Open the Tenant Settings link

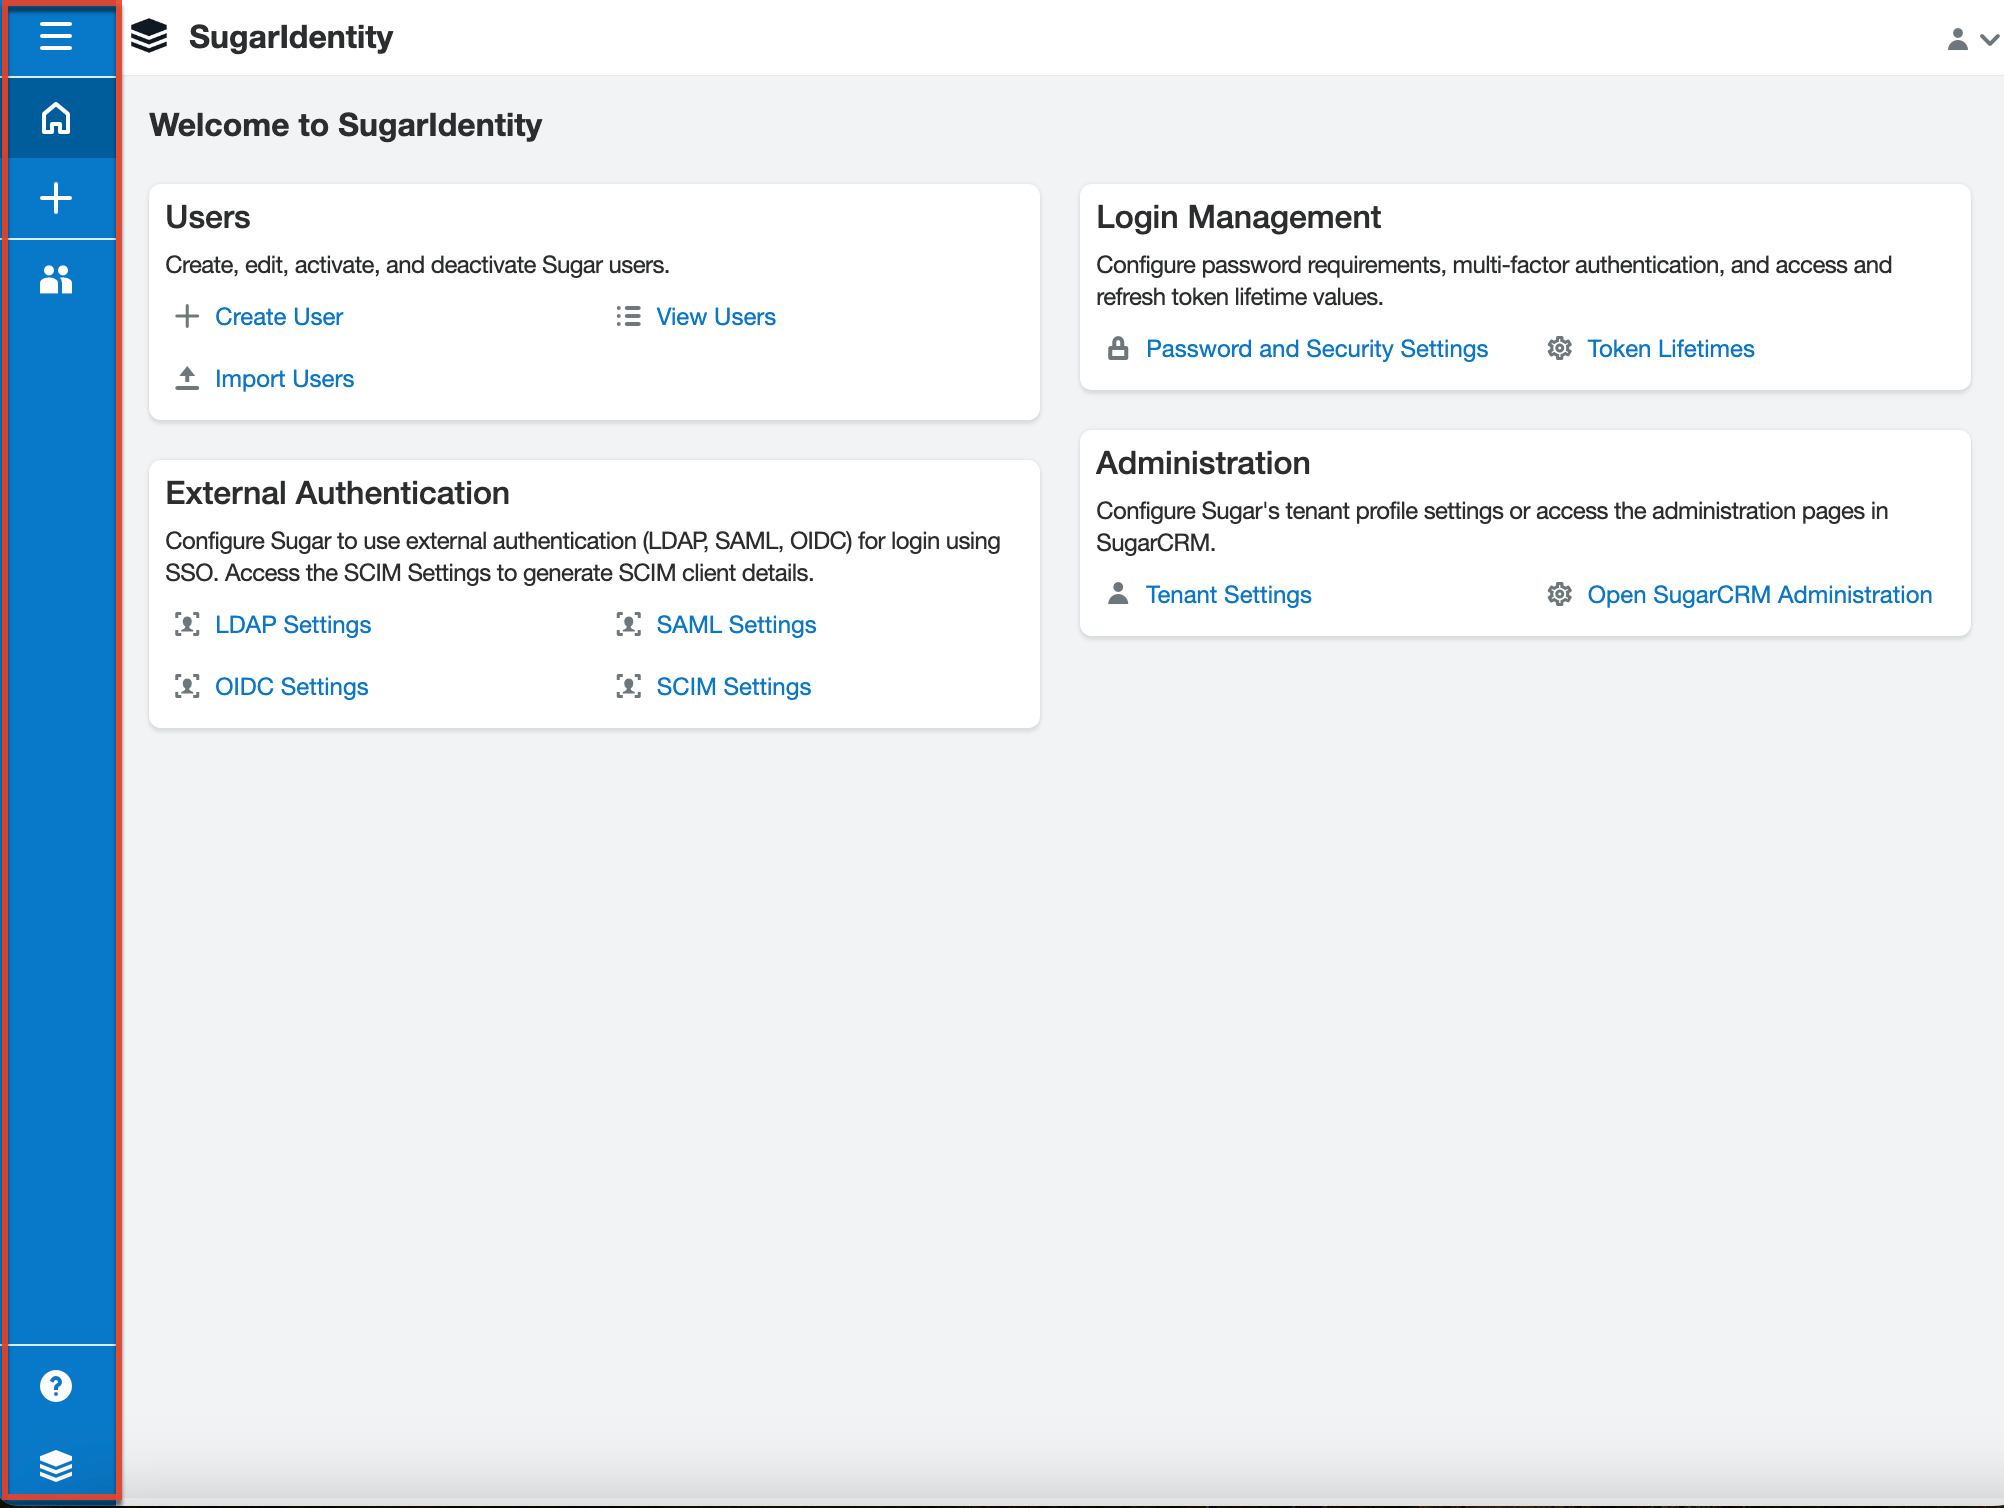pos(1228,595)
